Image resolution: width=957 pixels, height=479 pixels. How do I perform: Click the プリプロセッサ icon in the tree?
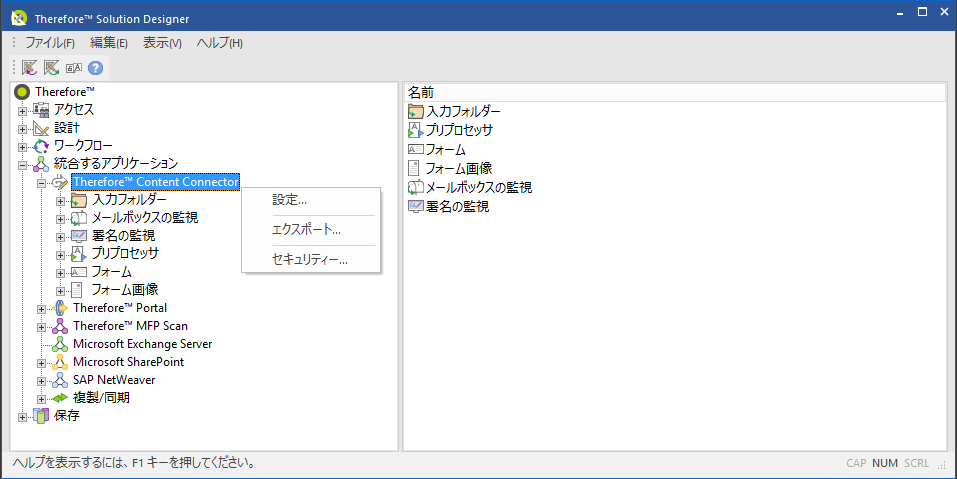[x=79, y=254]
